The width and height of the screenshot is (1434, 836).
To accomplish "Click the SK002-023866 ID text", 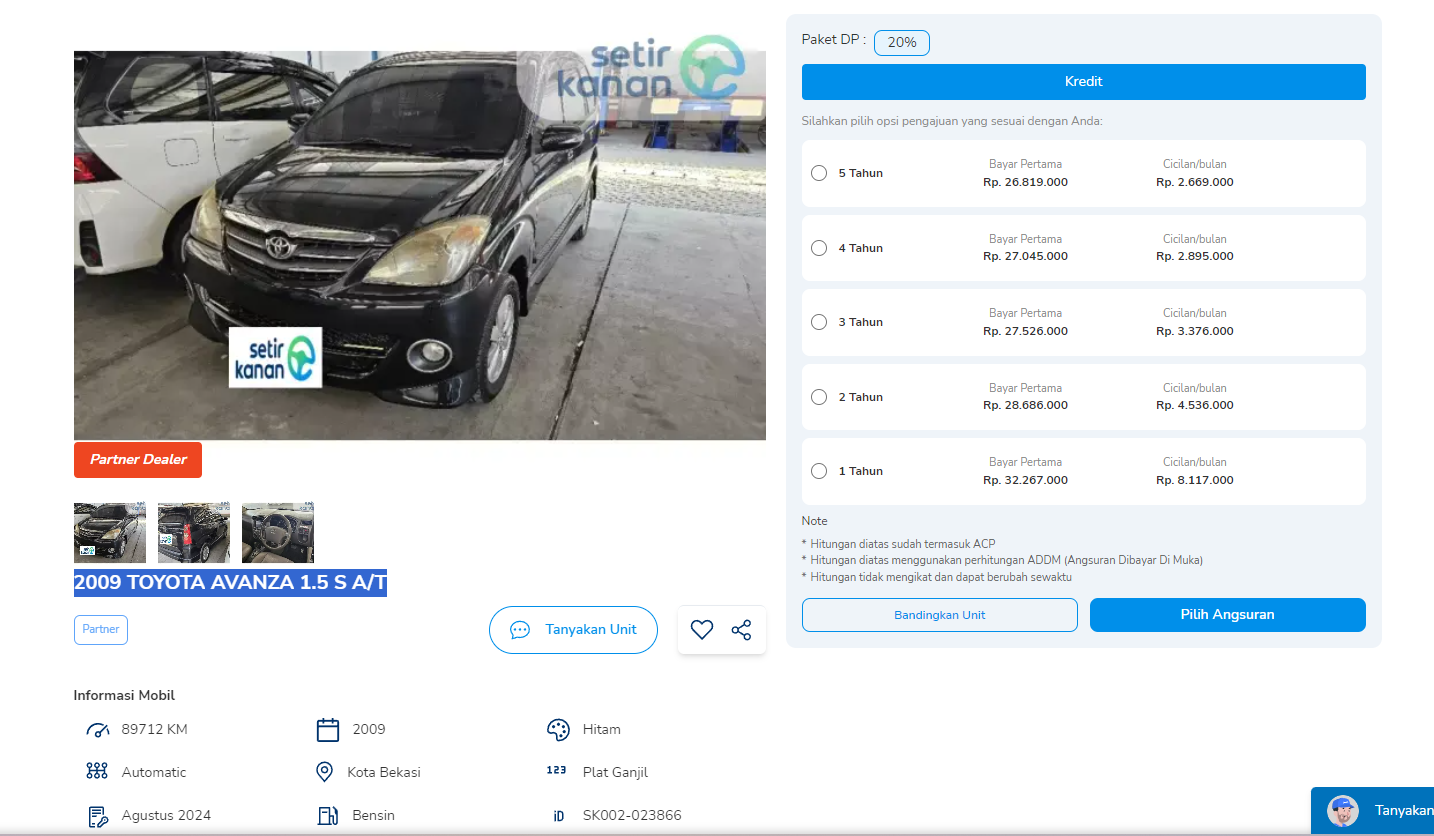I will [632, 816].
